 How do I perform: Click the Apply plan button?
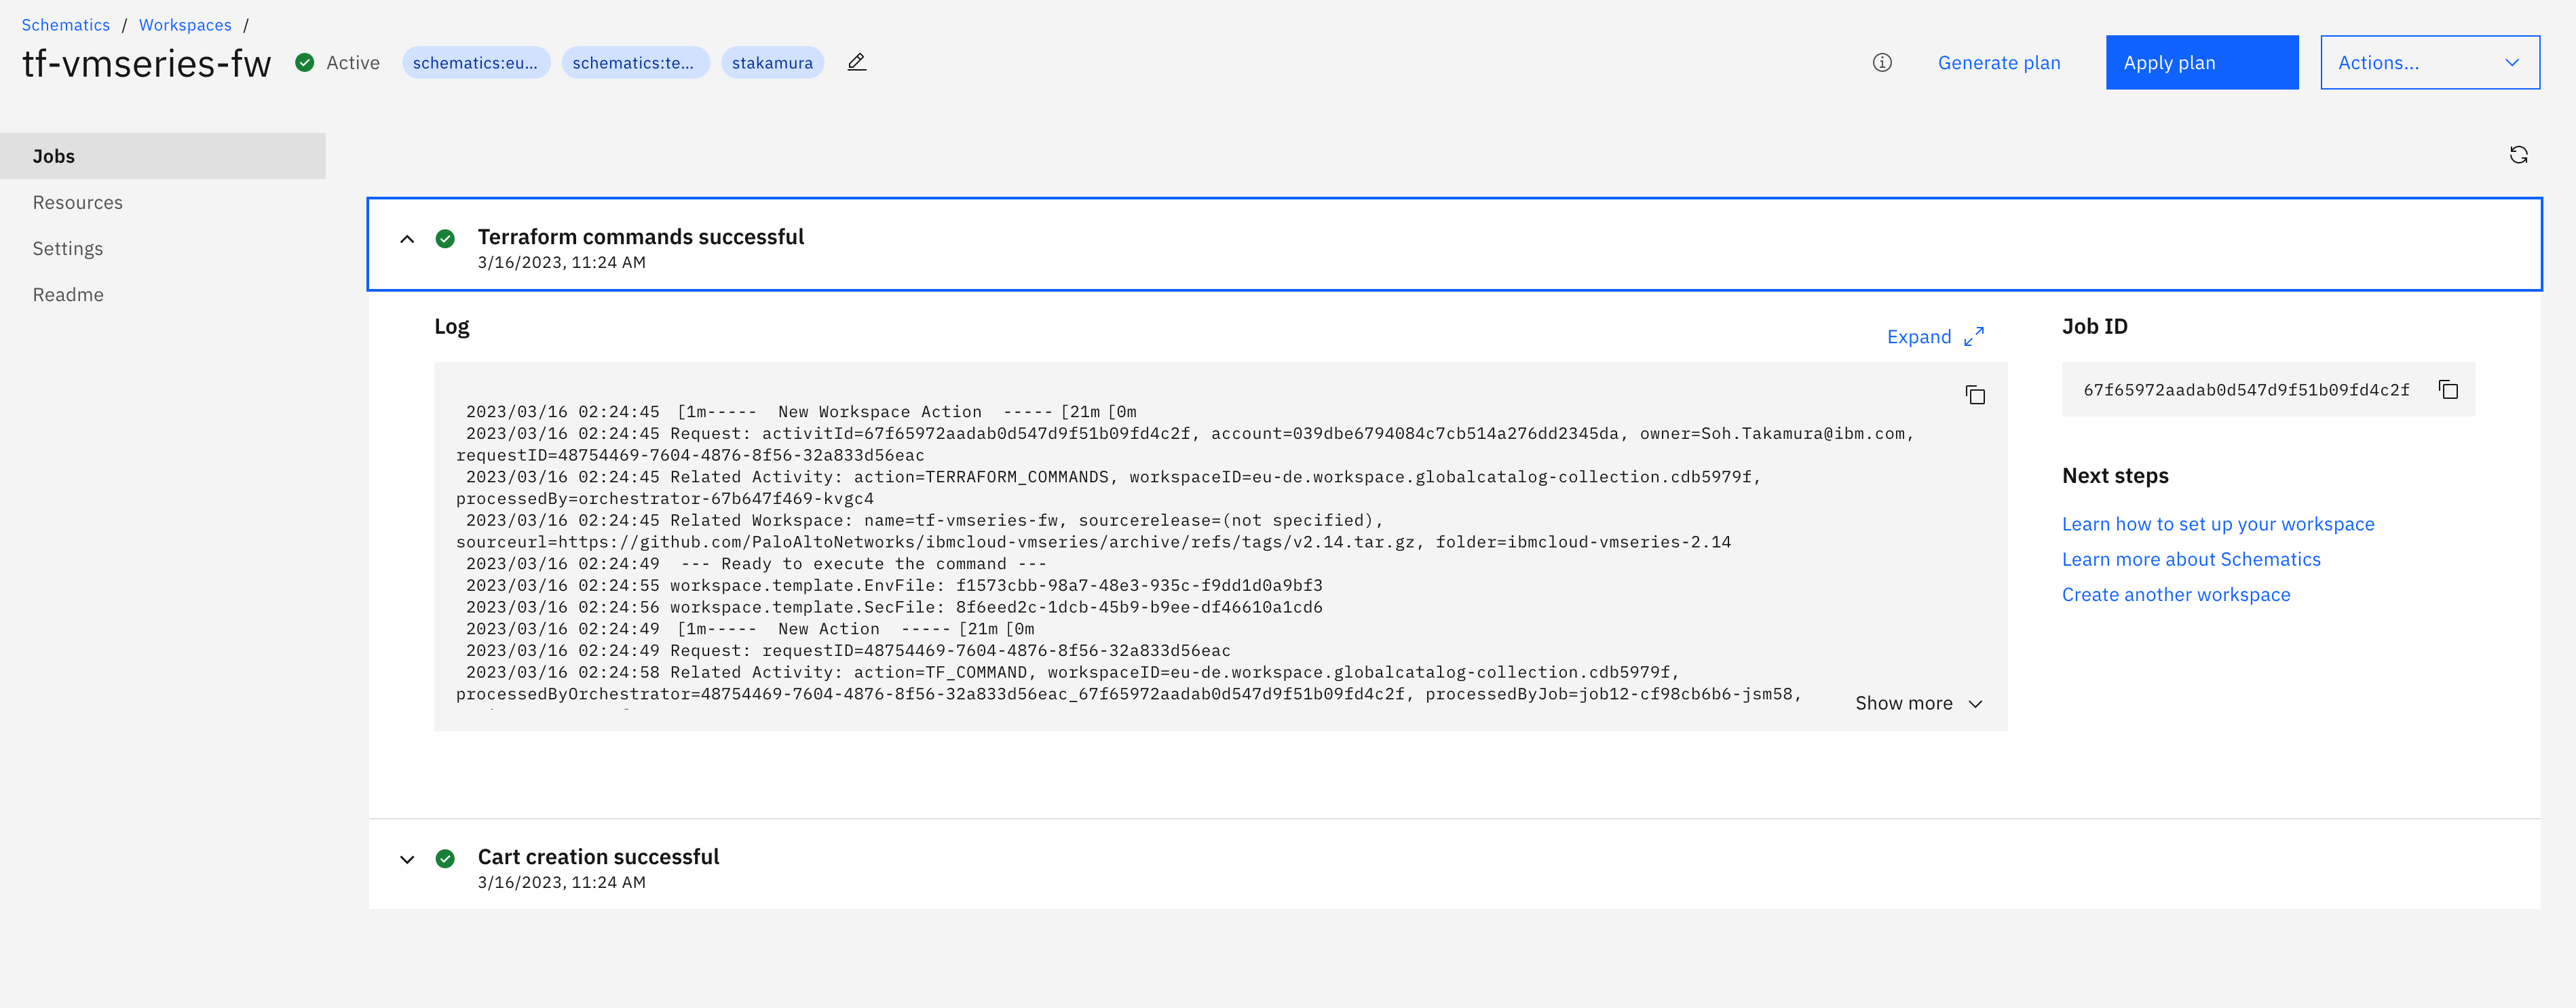(2201, 62)
